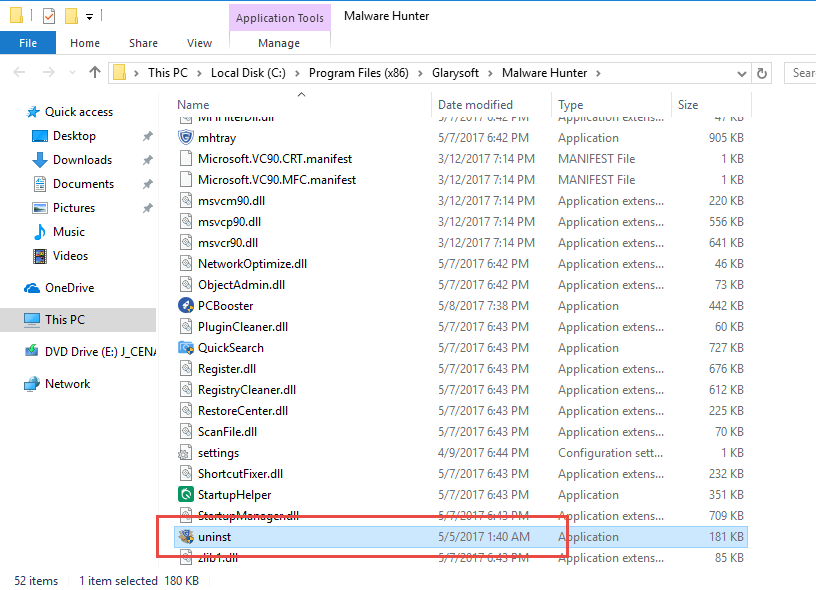The width and height of the screenshot is (816, 590).
Task: Click the Documents icon in sidebar
Action: click(x=40, y=184)
